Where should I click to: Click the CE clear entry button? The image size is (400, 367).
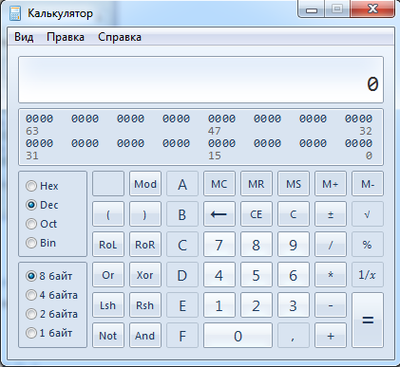[256, 214]
